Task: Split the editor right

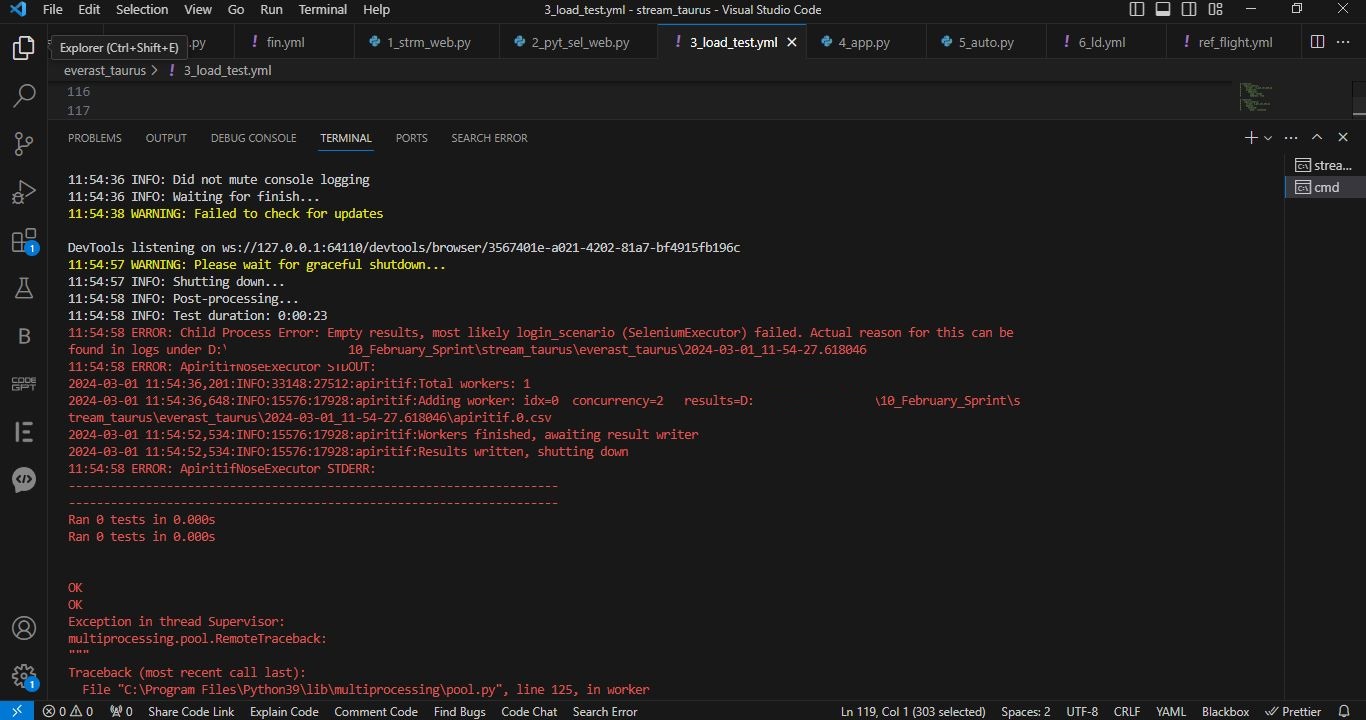Action: click(x=1317, y=42)
